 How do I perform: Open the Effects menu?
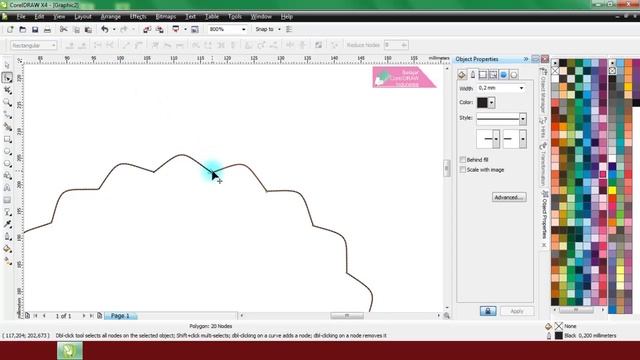(138, 17)
